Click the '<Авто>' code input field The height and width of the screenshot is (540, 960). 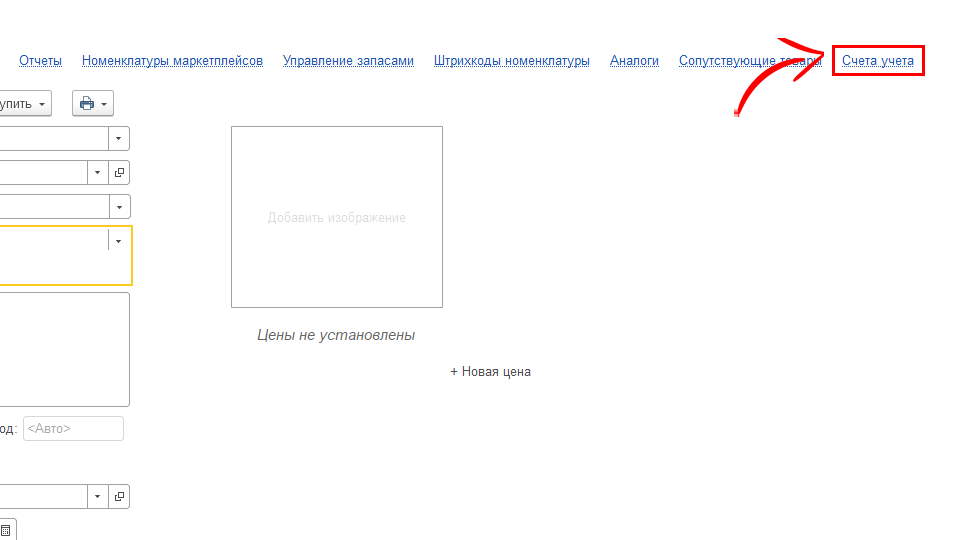[73, 429]
